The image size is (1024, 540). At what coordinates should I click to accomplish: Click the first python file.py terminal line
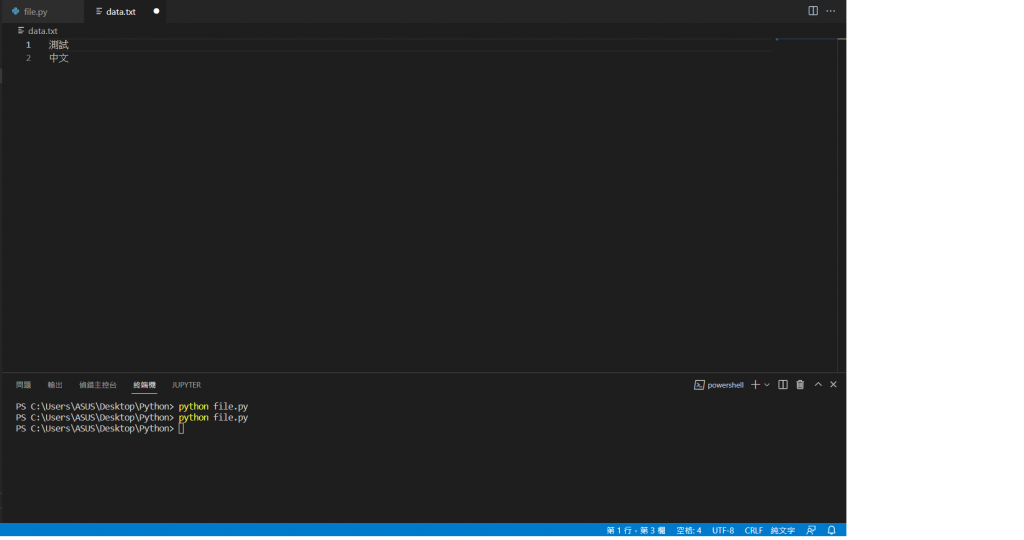(x=132, y=406)
